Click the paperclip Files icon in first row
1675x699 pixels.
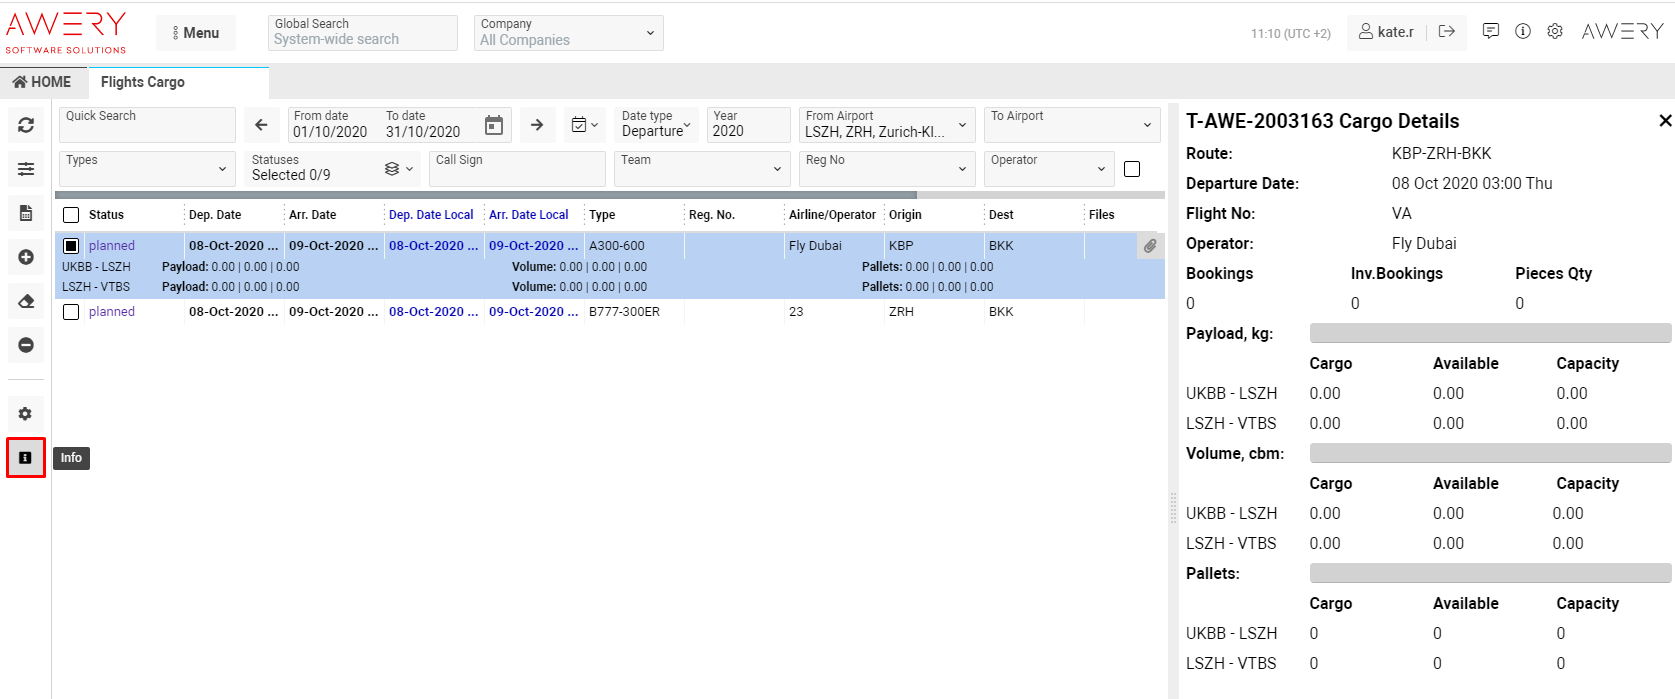pos(1150,246)
